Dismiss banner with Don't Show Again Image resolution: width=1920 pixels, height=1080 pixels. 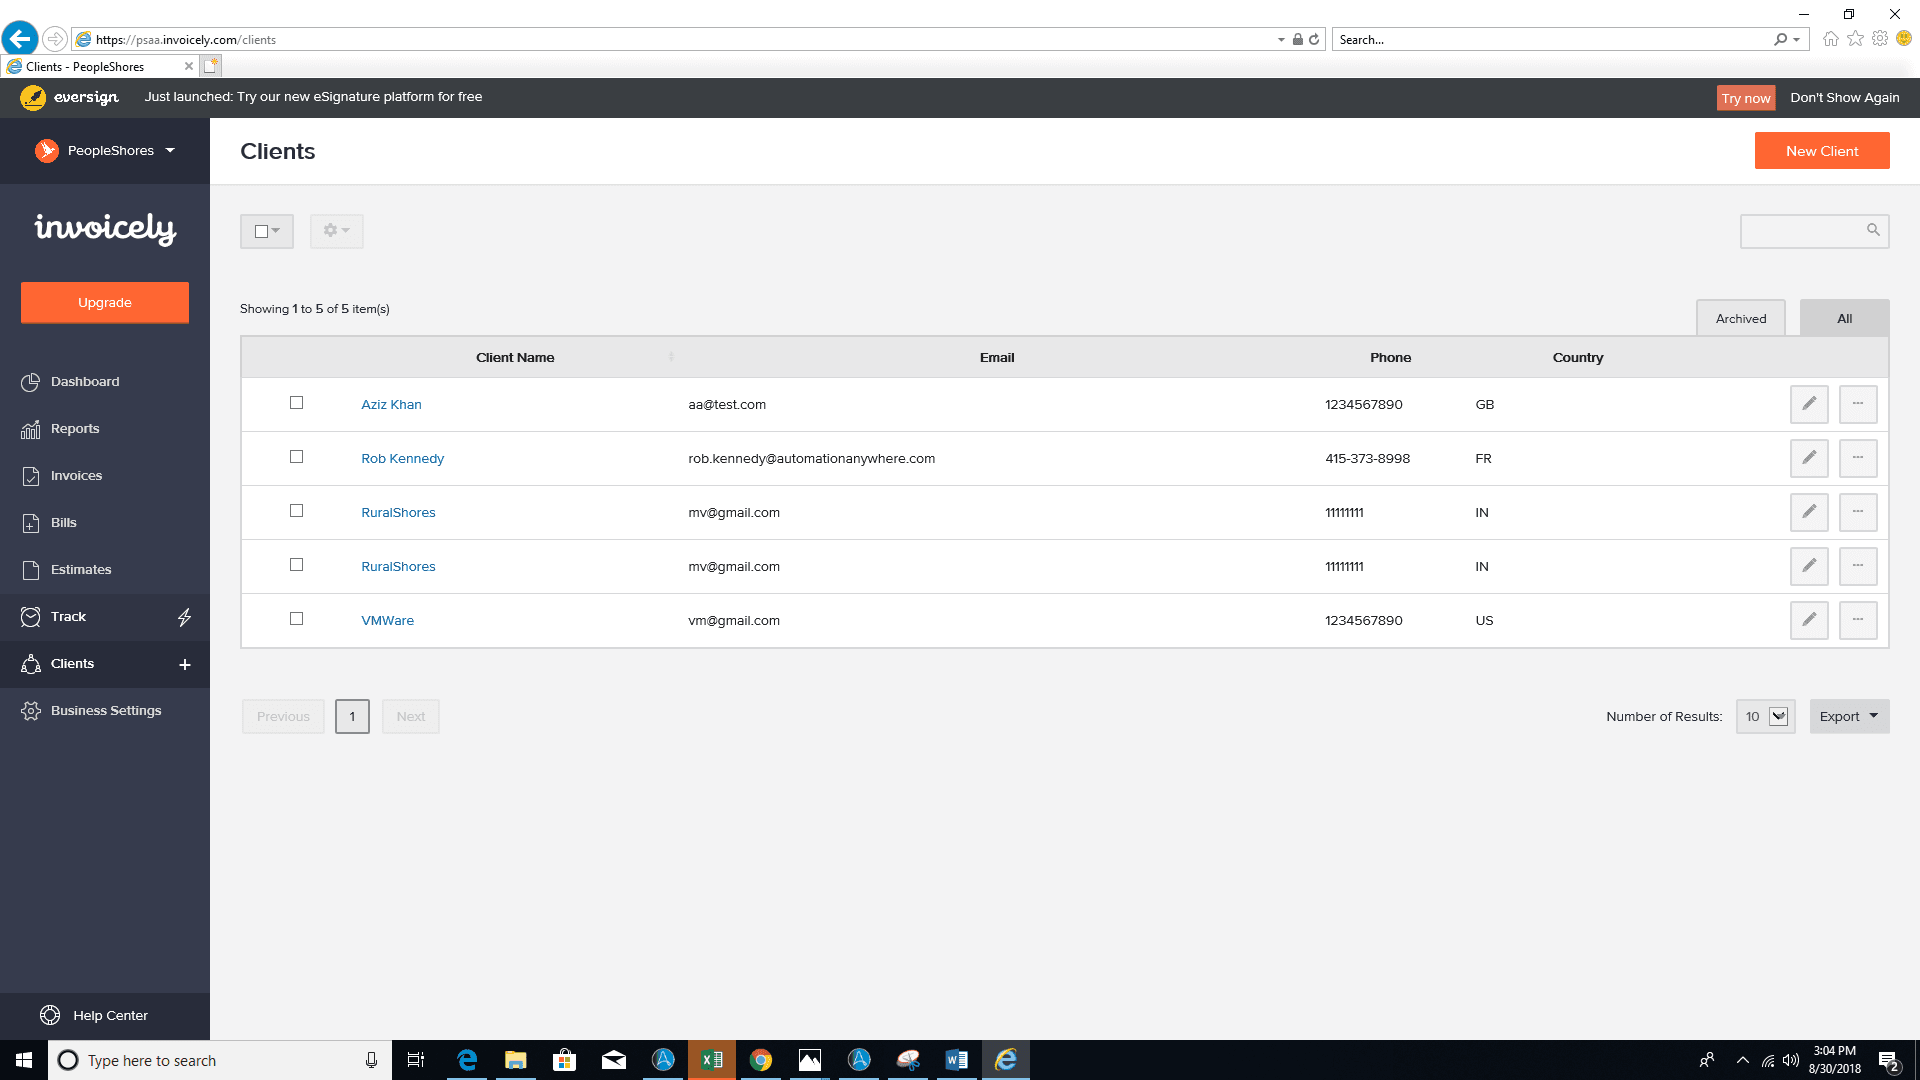click(x=1845, y=98)
